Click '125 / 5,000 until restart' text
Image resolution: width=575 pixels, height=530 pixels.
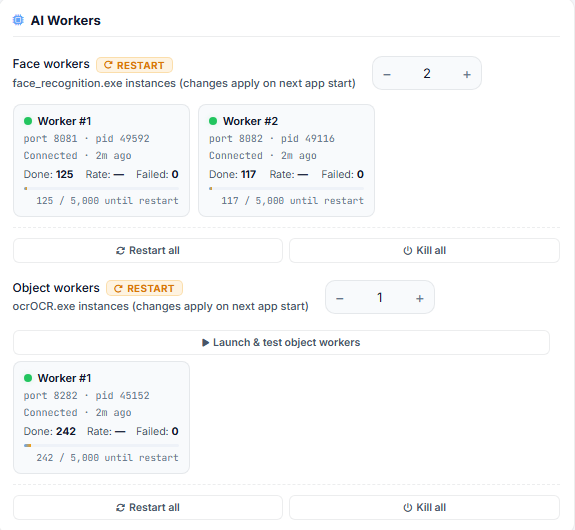[x=107, y=201]
